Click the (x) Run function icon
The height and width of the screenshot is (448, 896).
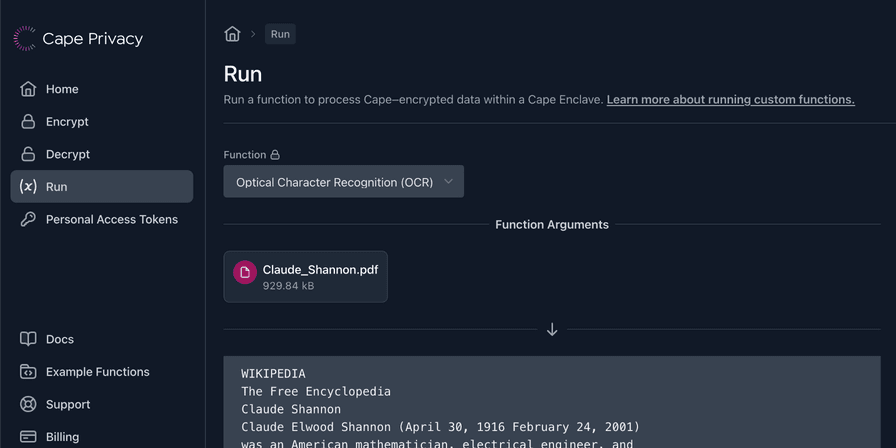(x=28, y=187)
